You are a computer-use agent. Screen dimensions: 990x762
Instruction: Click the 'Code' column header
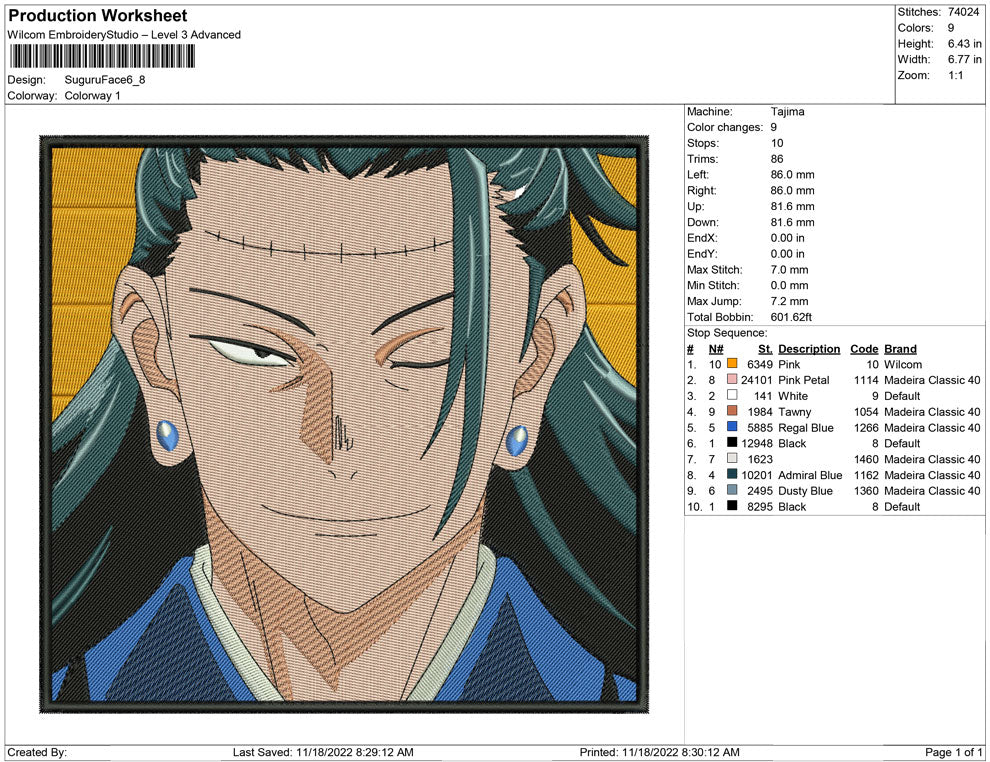pyautogui.click(x=864, y=348)
